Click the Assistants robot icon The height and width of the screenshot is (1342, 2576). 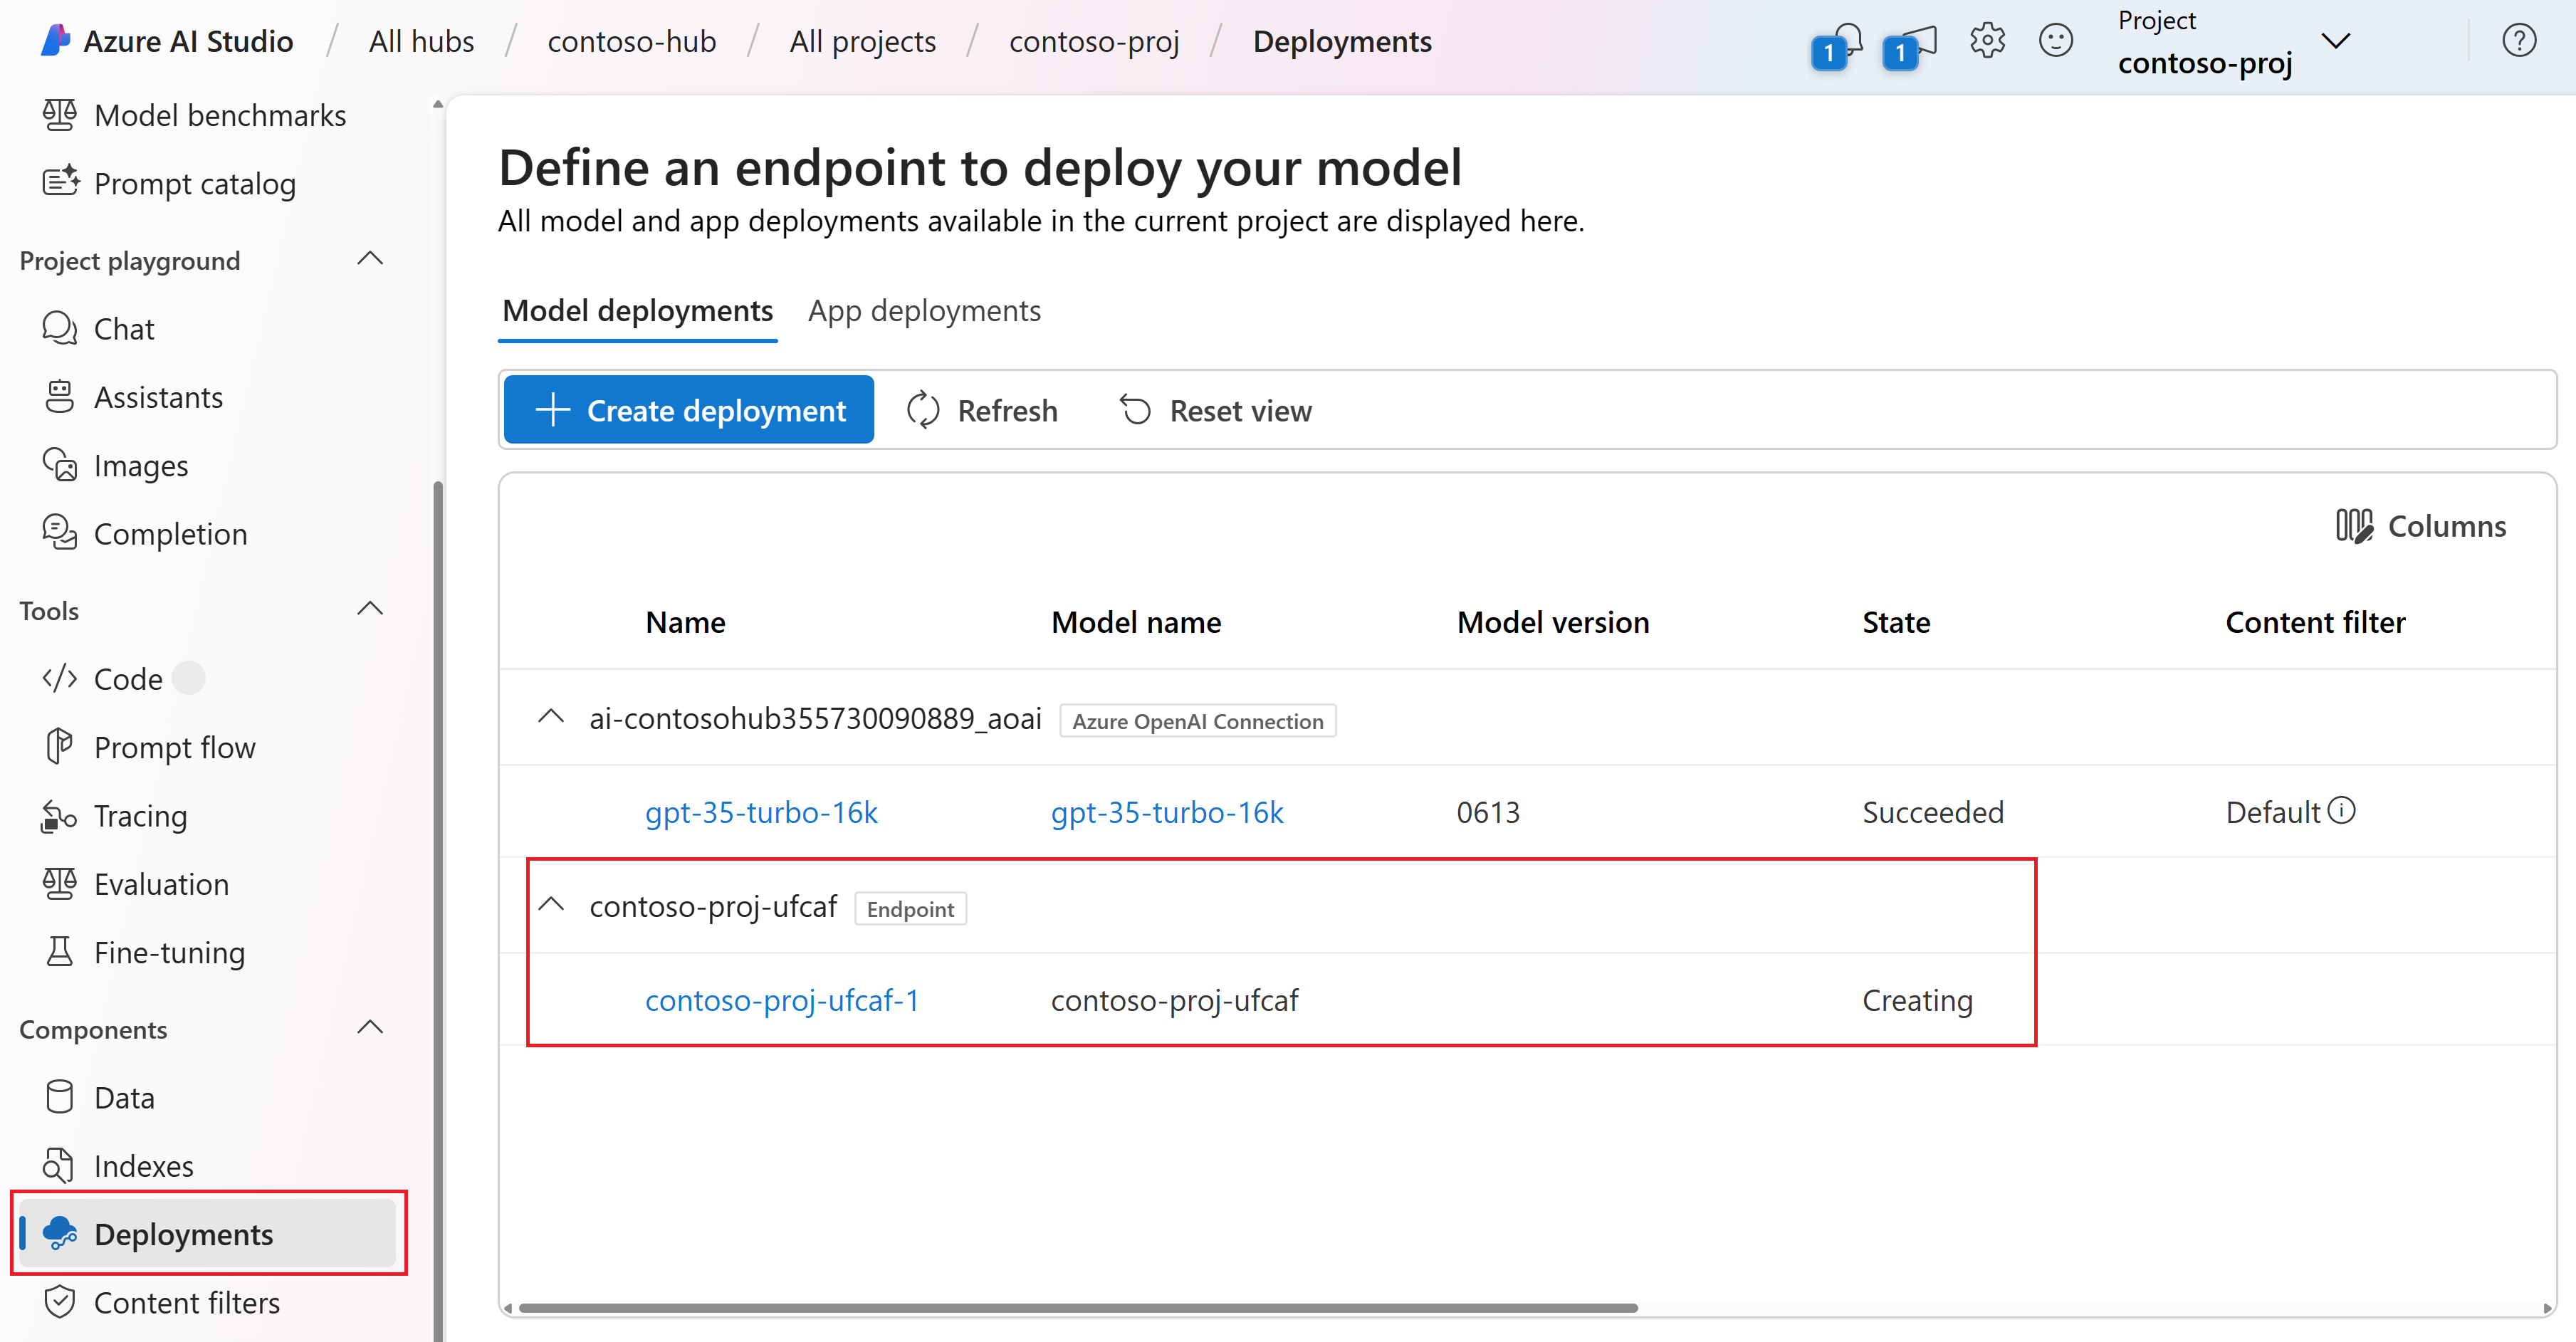coord(59,397)
